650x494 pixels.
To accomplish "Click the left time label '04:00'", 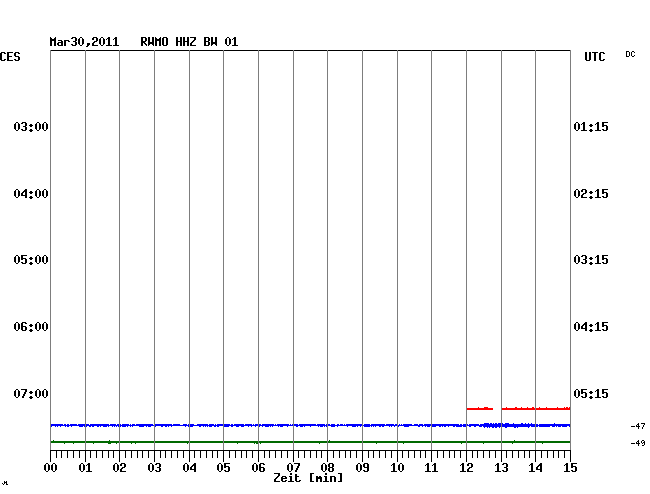I will point(31,194).
